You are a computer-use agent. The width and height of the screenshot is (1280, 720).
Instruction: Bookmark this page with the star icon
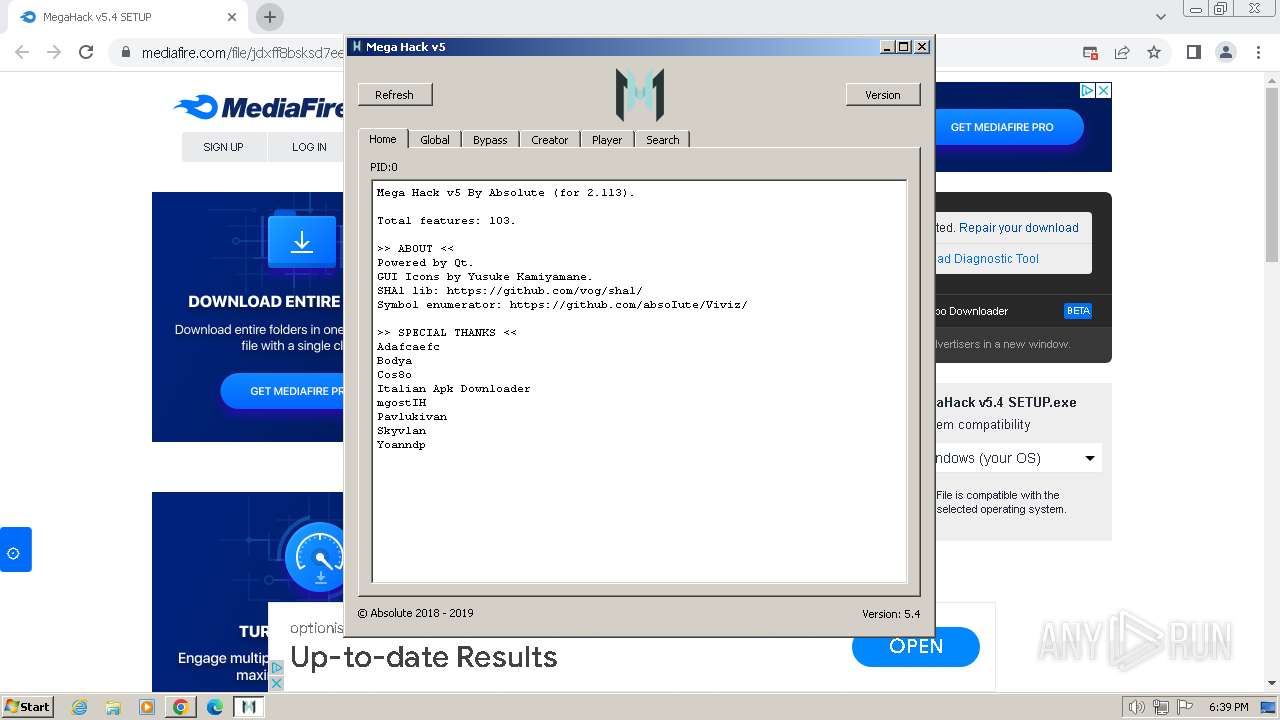pyautogui.click(x=1154, y=52)
